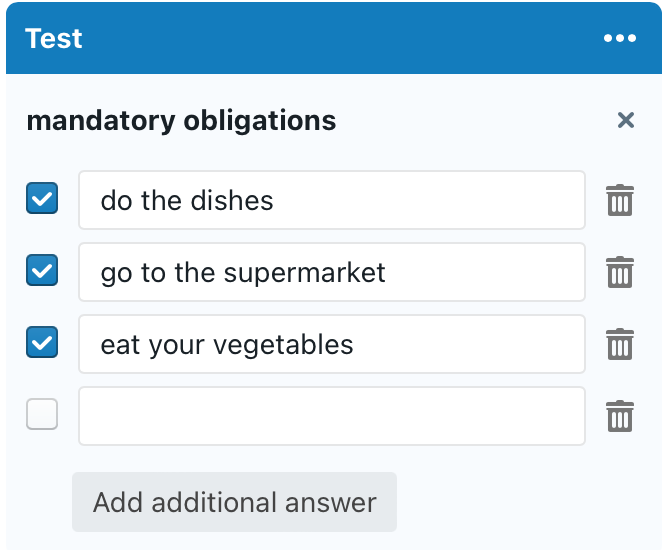The height and width of the screenshot is (550, 670).
Task: Click the 'Test' title in the header
Action: pyautogui.click(x=54, y=39)
